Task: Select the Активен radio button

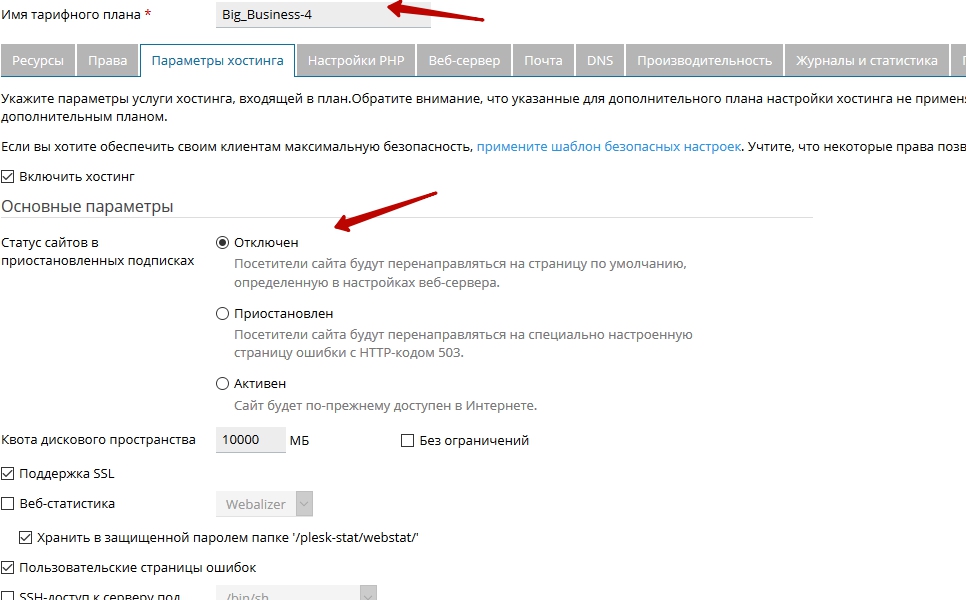Action: [x=223, y=384]
